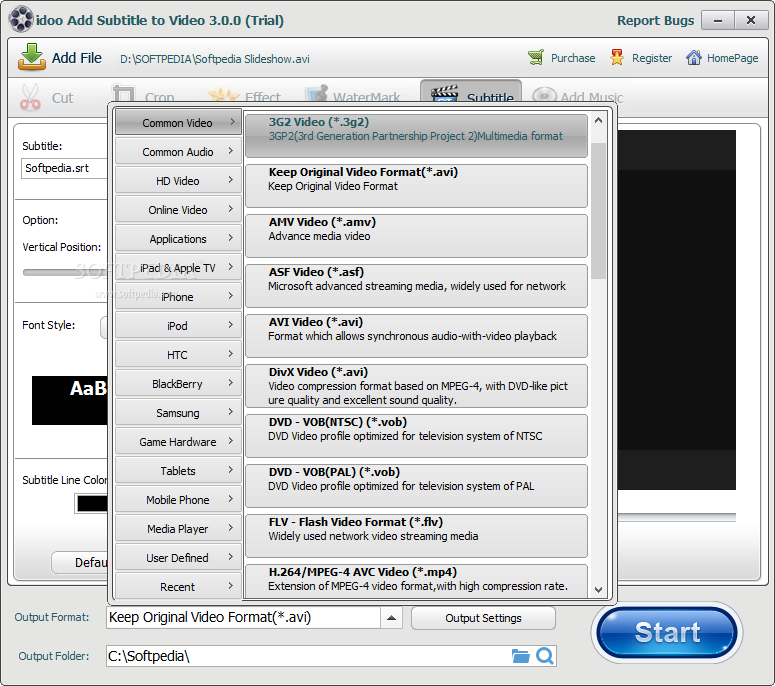Open the HTC category
Viewport: 775px width, 686px height.
[x=178, y=355]
